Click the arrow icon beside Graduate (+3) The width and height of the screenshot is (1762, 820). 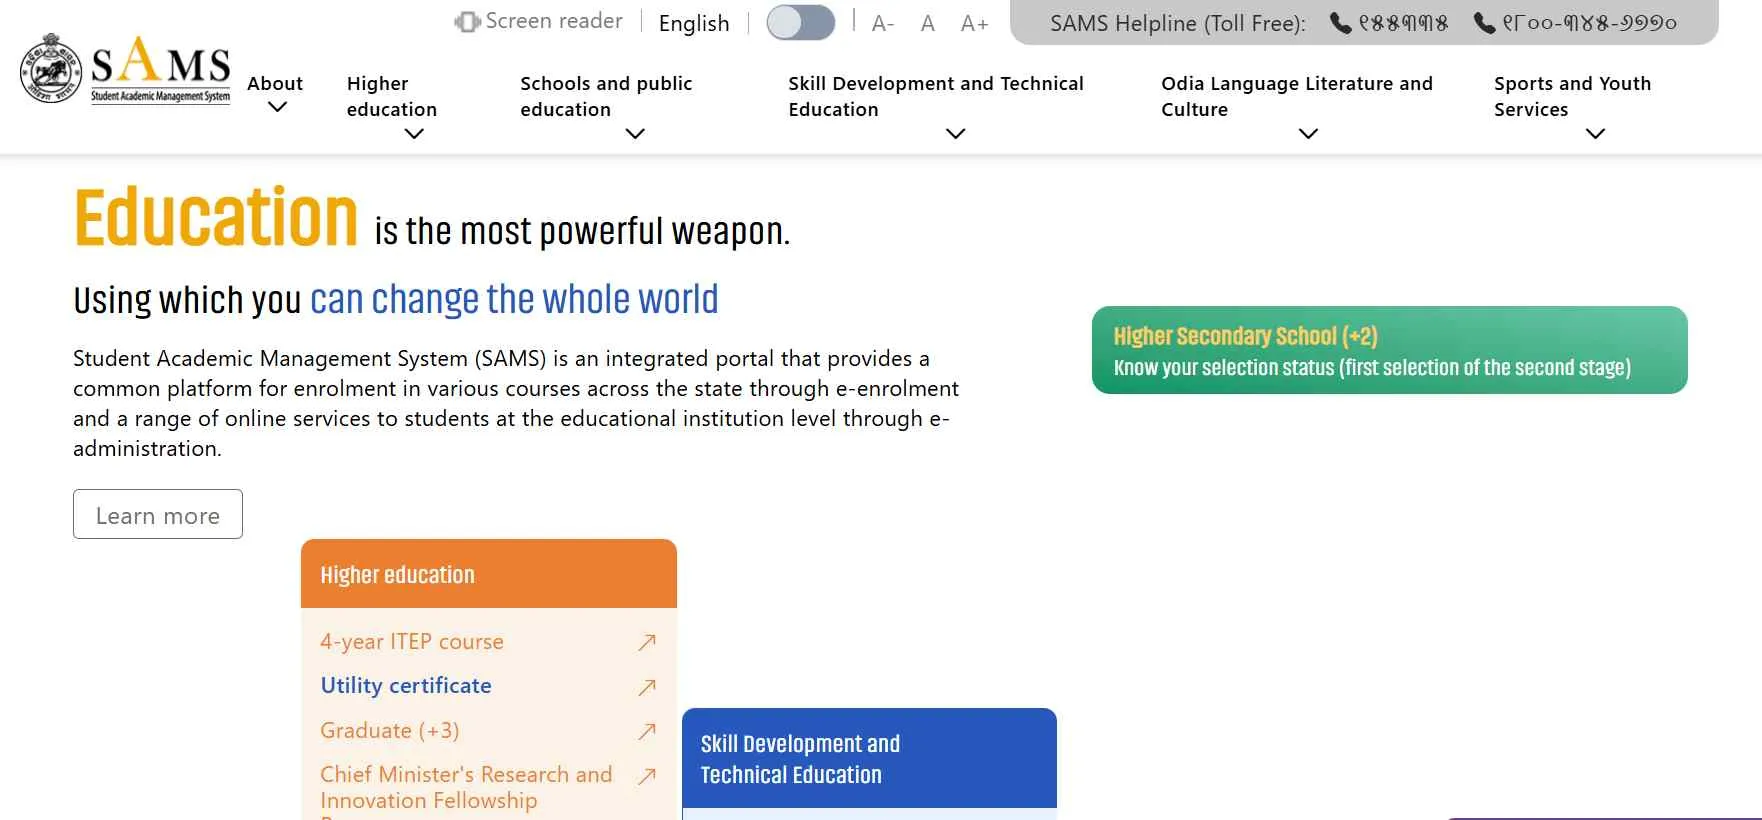647,731
